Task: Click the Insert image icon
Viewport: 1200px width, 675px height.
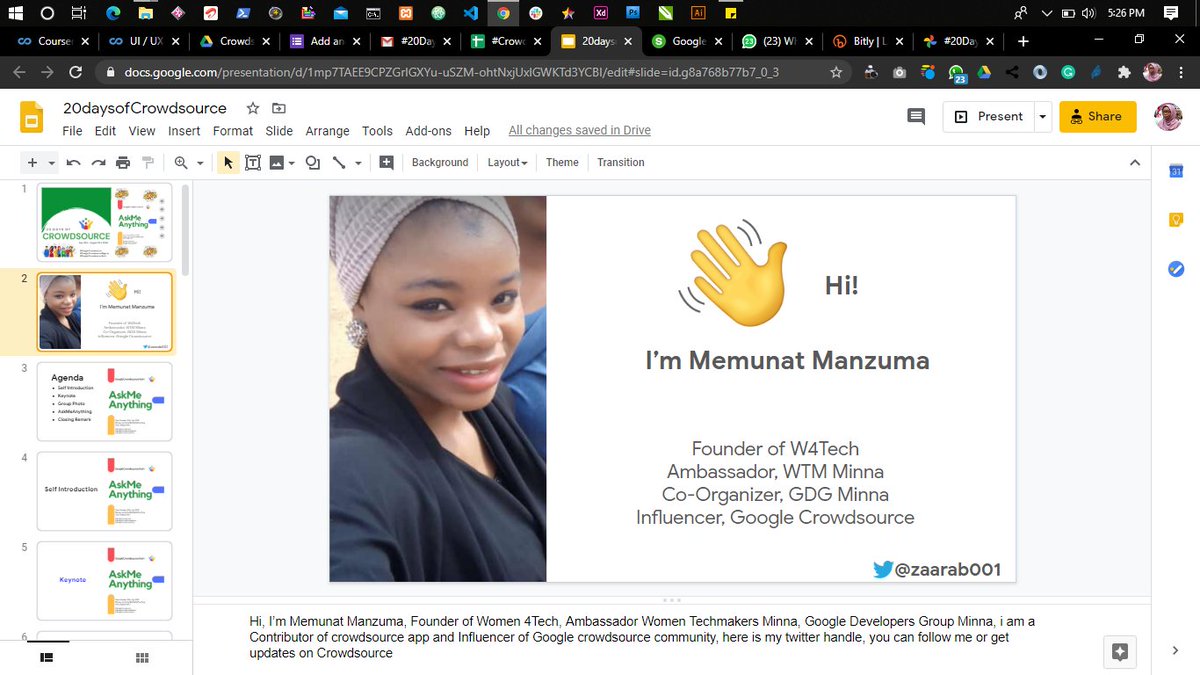Action: (x=277, y=162)
